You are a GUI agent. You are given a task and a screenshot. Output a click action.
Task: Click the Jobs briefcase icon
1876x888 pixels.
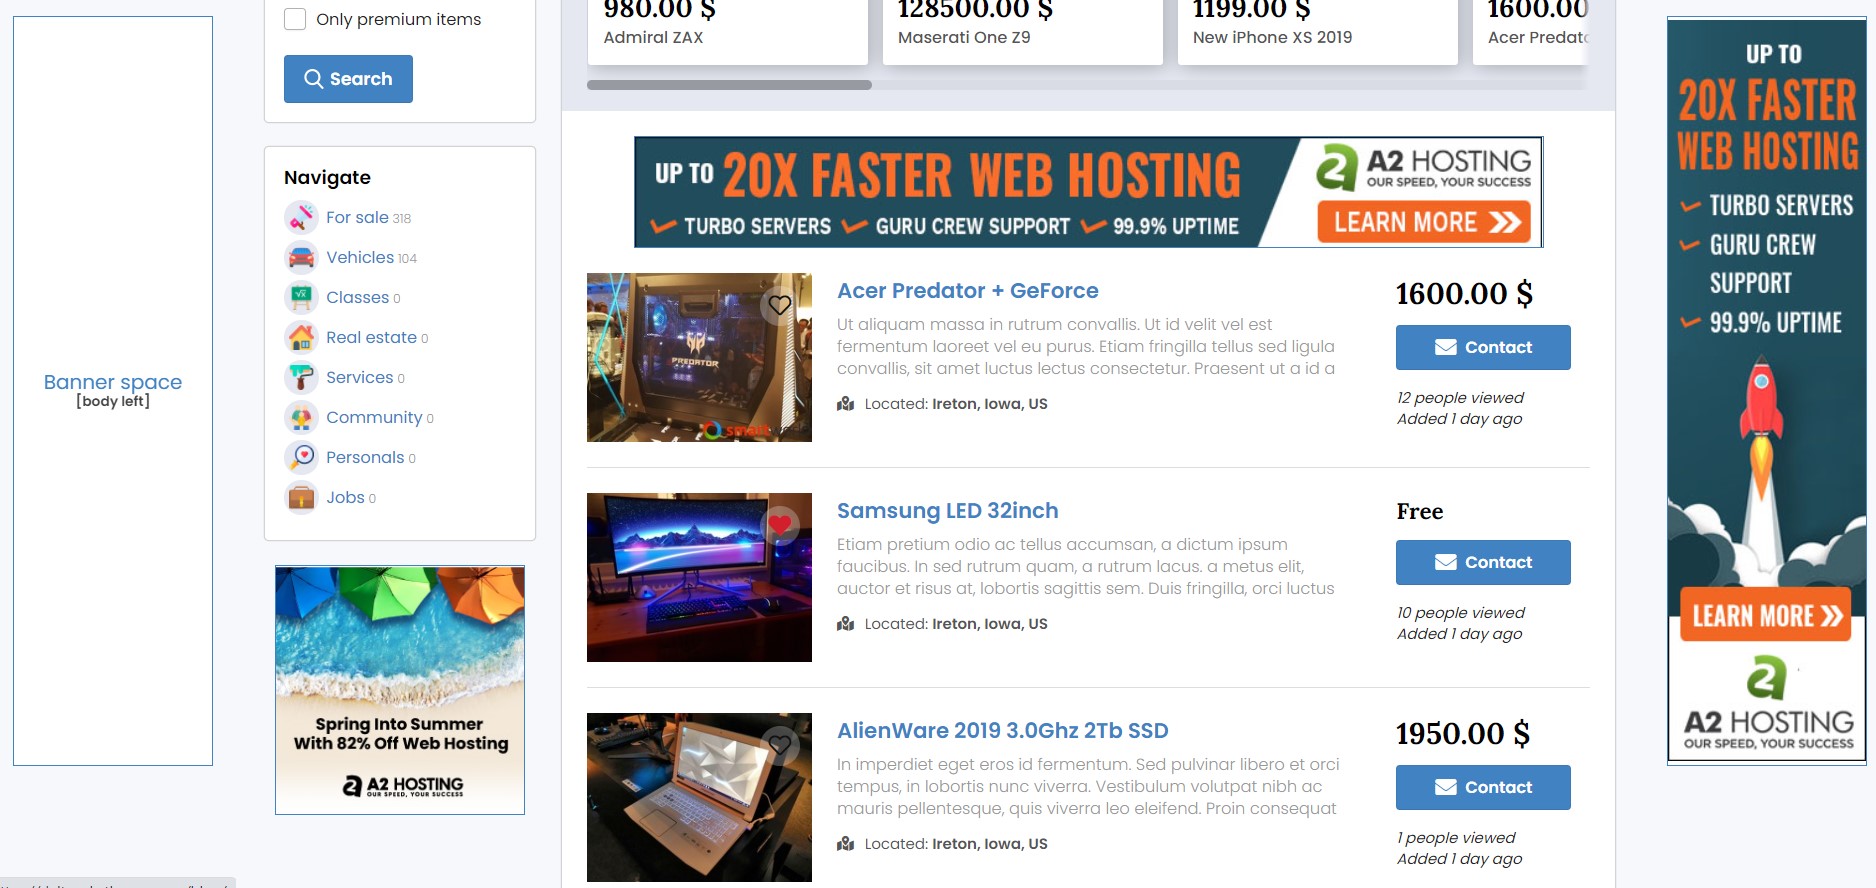[x=301, y=497]
